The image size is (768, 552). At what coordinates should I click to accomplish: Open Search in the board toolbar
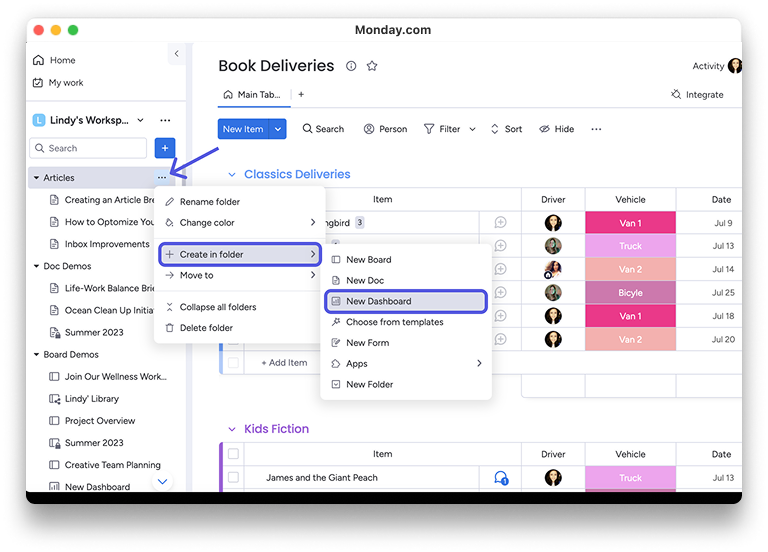click(323, 129)
